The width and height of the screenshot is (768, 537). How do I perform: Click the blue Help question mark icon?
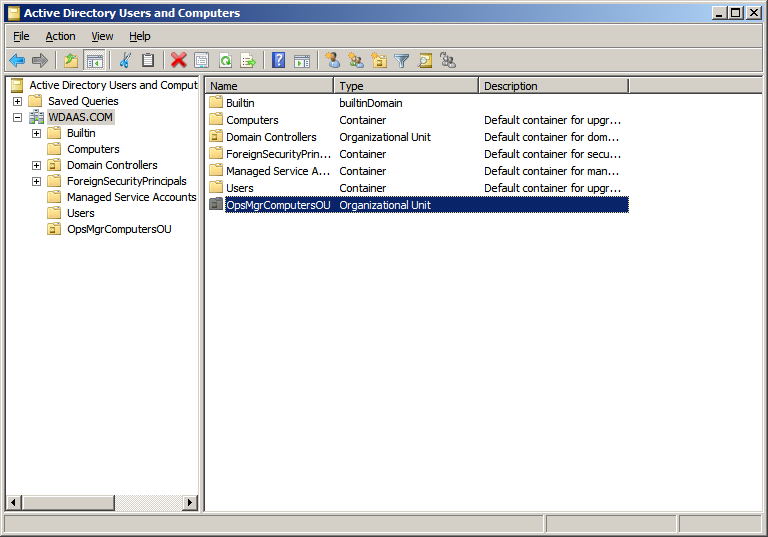click(x=279, y=61)
